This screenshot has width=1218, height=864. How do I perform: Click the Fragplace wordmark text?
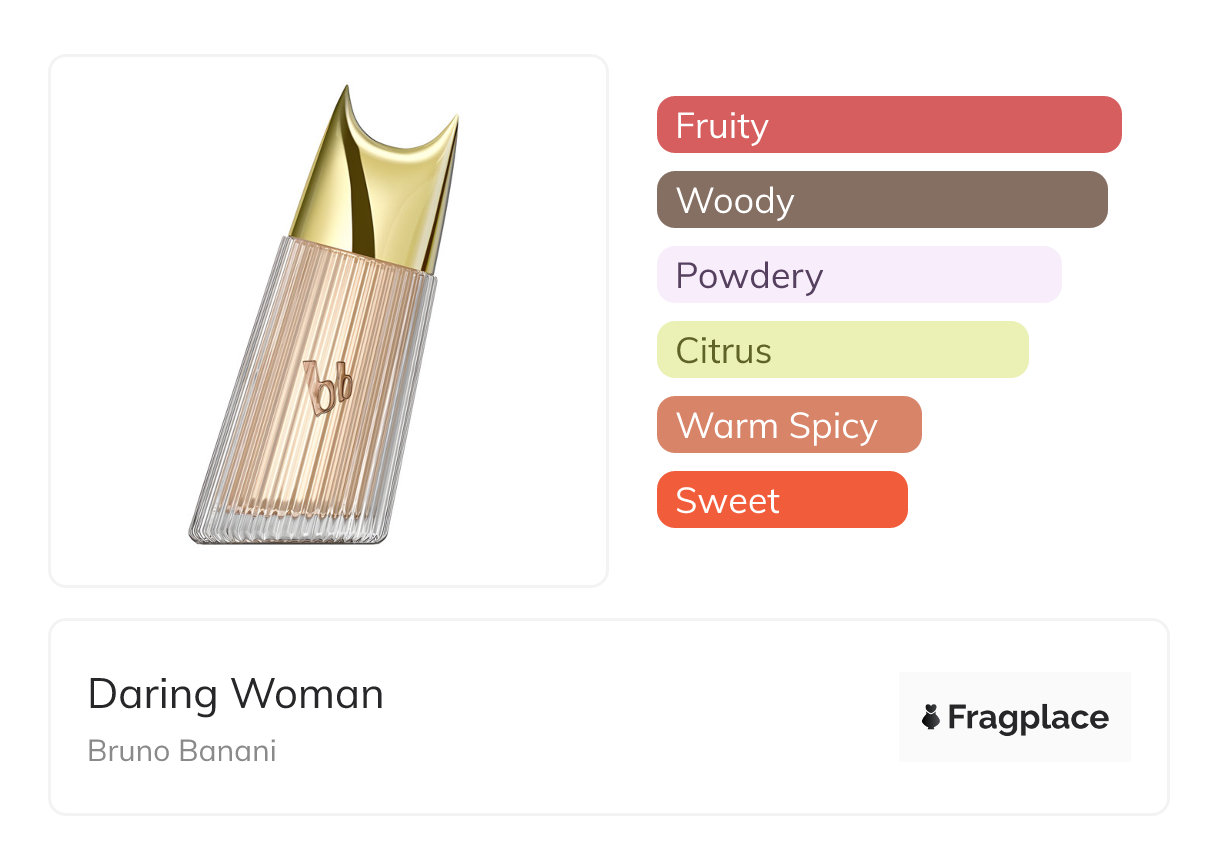click(x=1028, y=717)
